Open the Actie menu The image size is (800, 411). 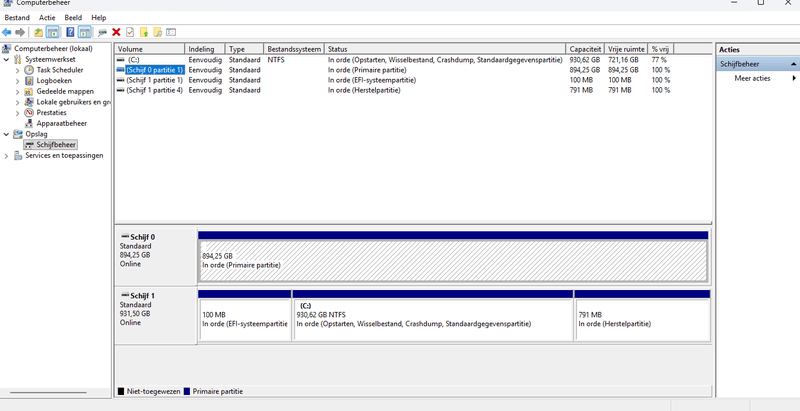pyautogui.click(x=47, y=18)
